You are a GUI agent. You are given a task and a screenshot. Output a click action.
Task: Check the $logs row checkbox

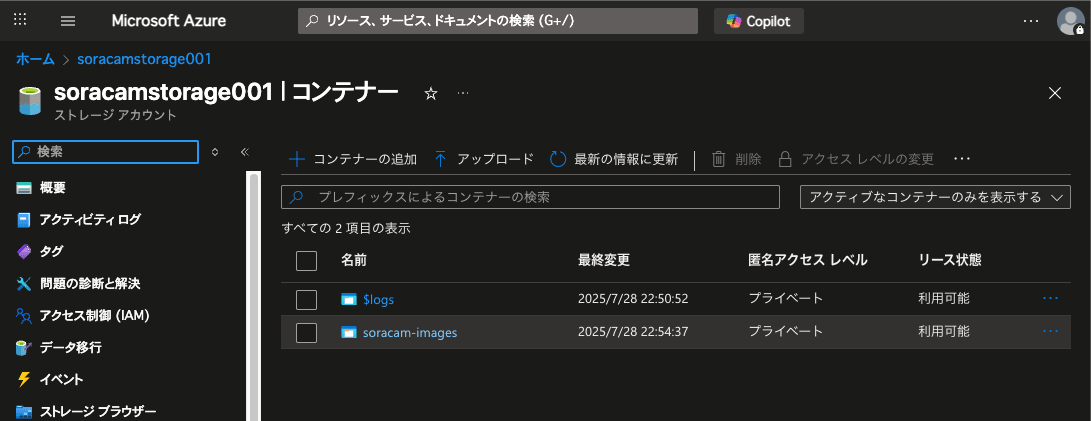(306, 299)
